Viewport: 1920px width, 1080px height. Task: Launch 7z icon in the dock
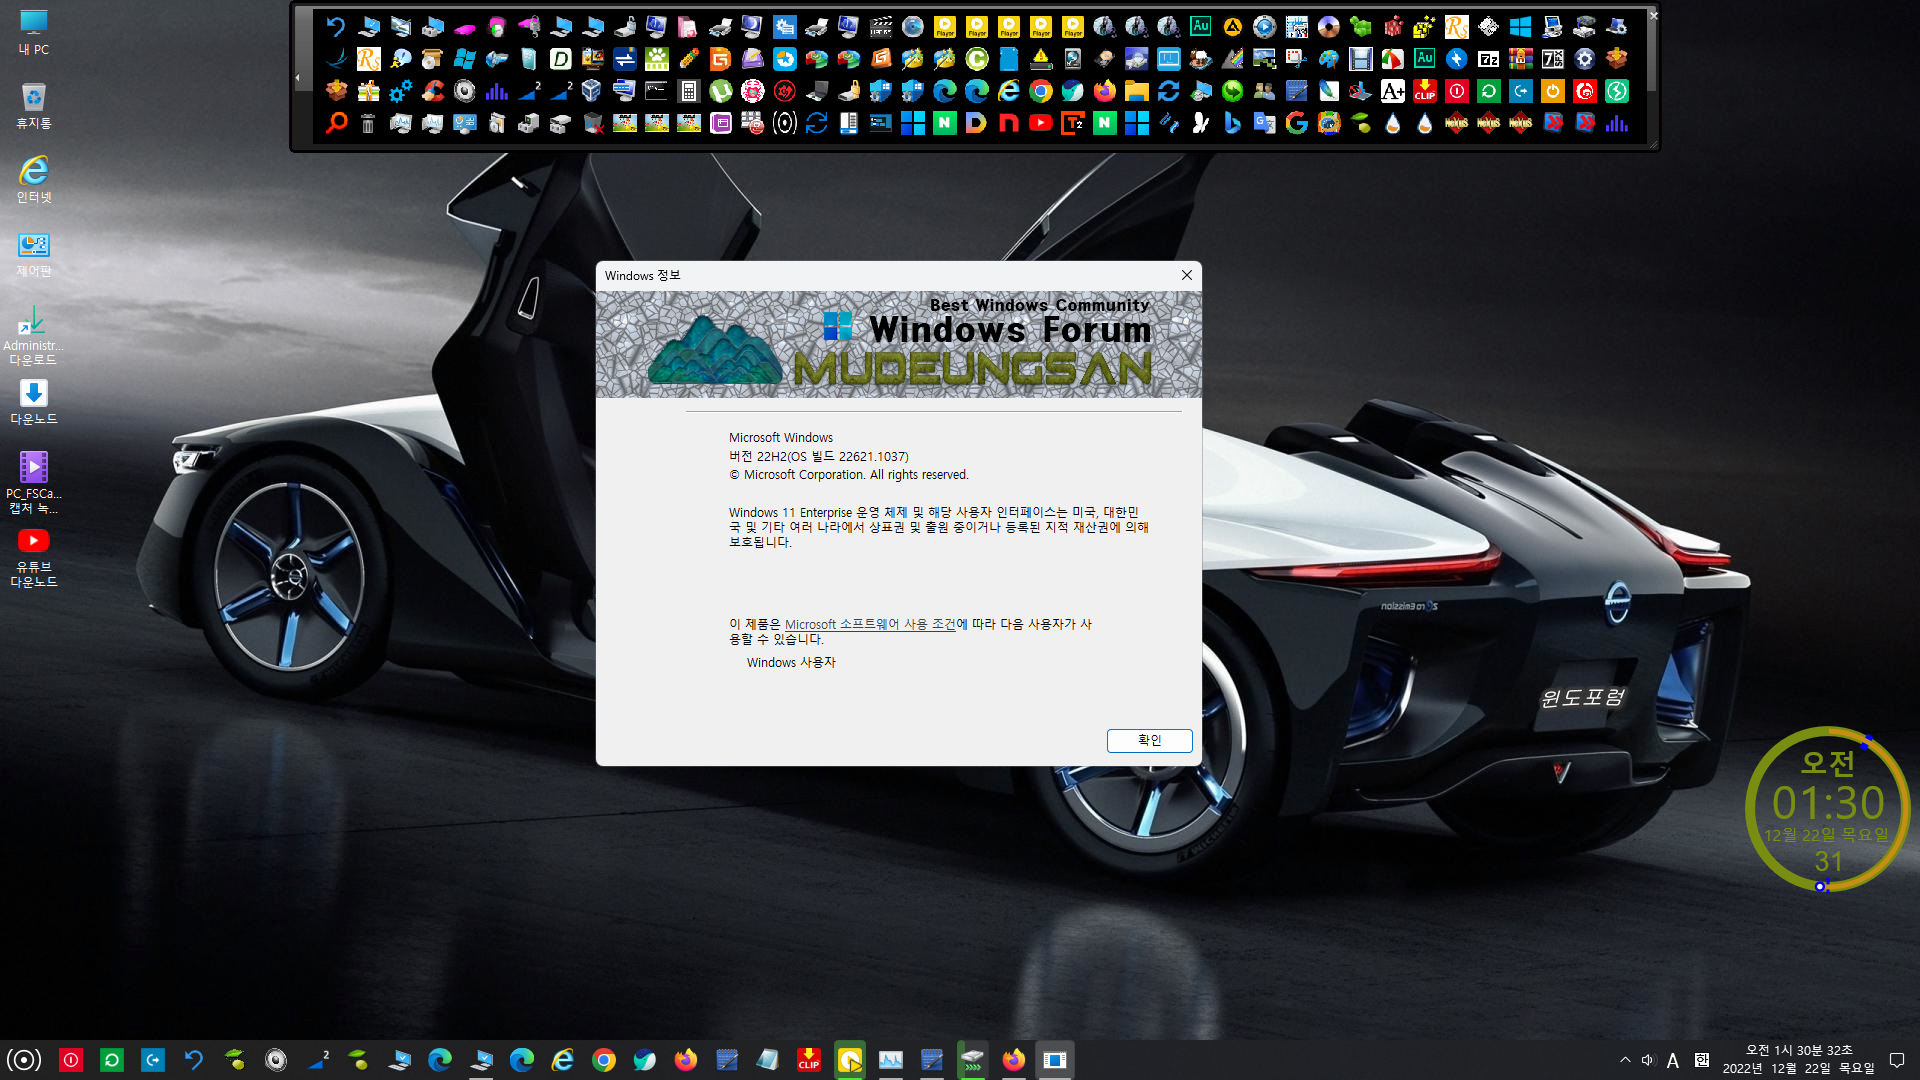pos(1488,59)
